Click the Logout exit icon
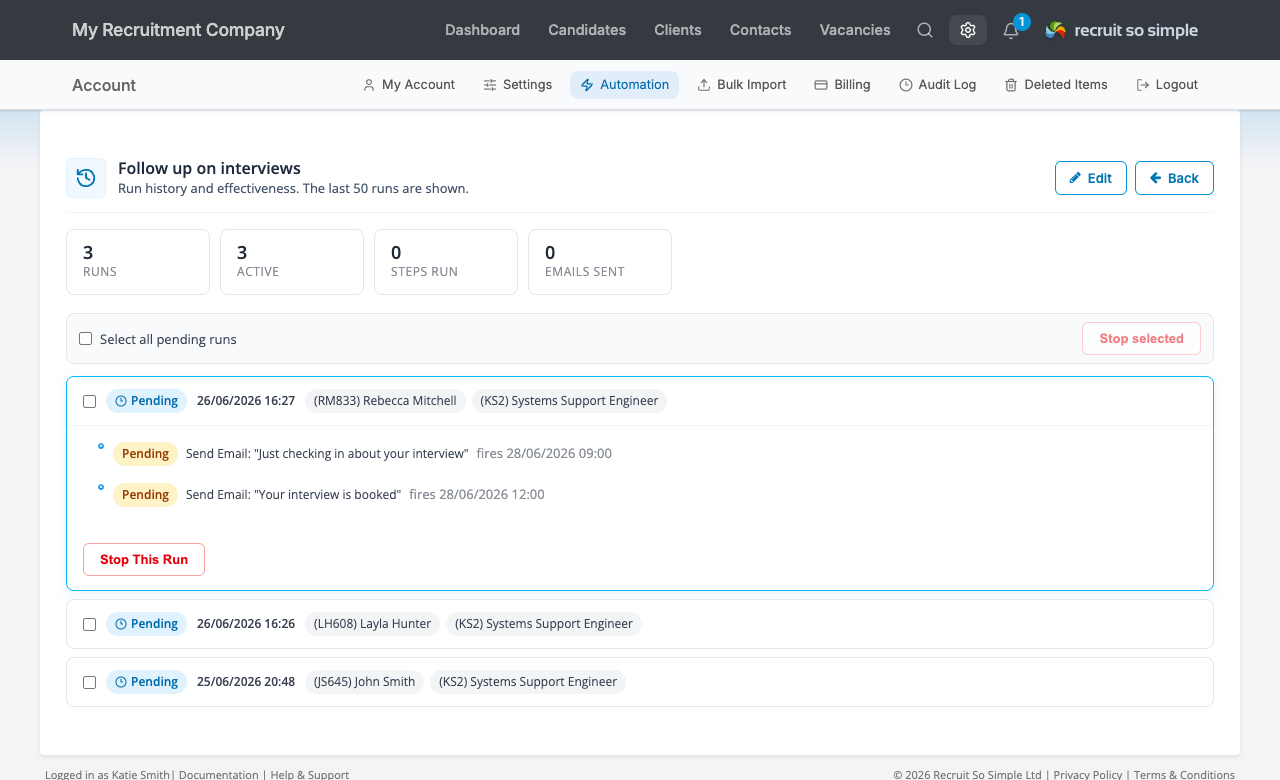 pos(1143,85)
